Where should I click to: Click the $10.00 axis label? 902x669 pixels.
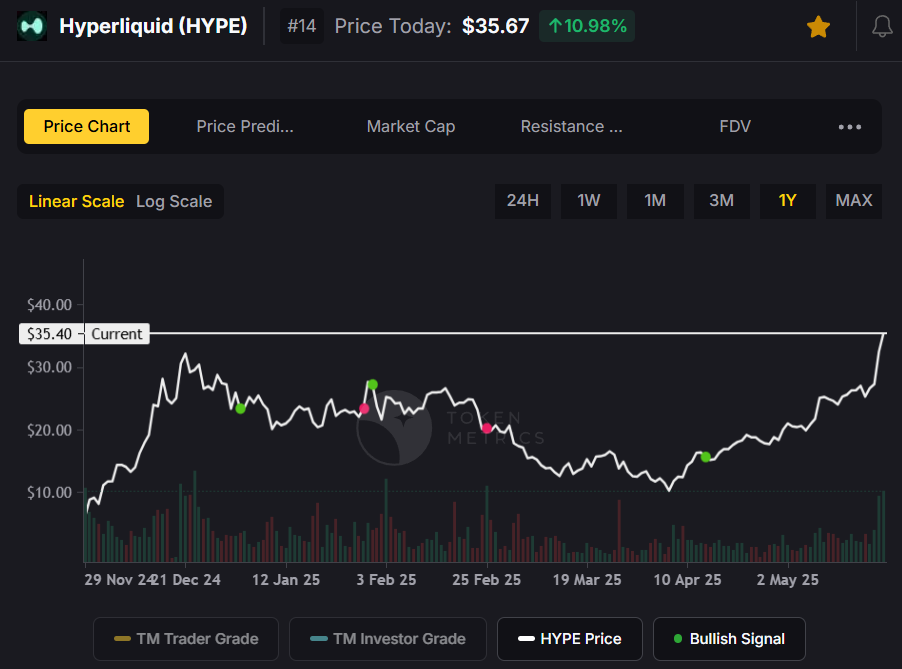(x=49, y=492)
